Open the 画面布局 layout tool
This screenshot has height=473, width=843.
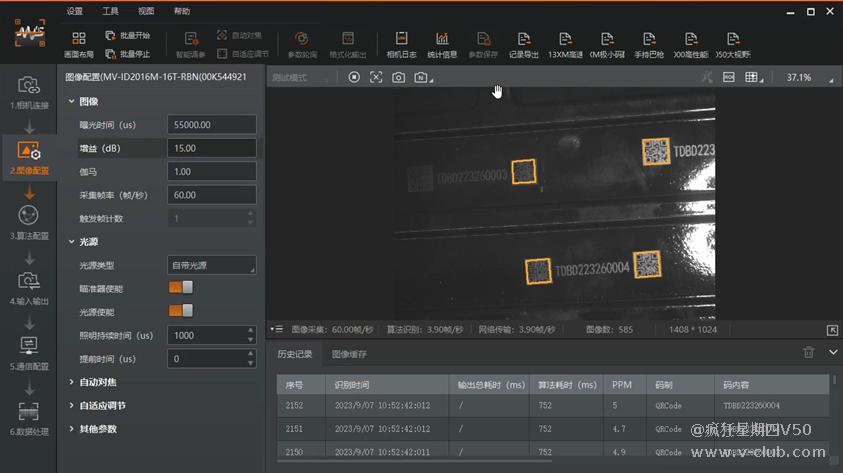point(78,44)
